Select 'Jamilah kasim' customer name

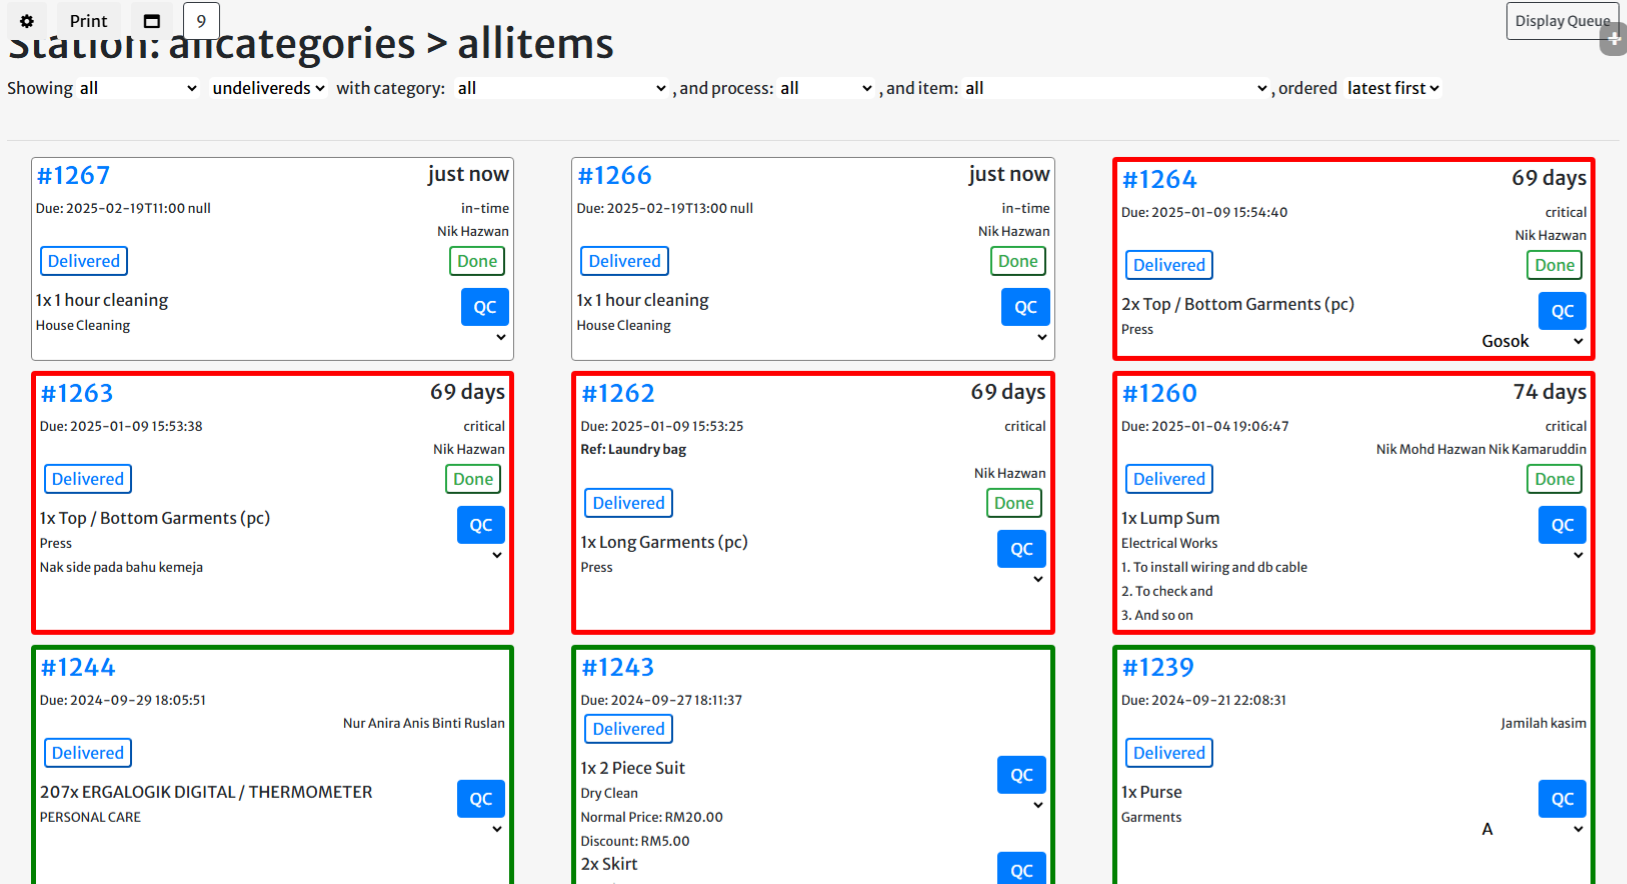1543,724
